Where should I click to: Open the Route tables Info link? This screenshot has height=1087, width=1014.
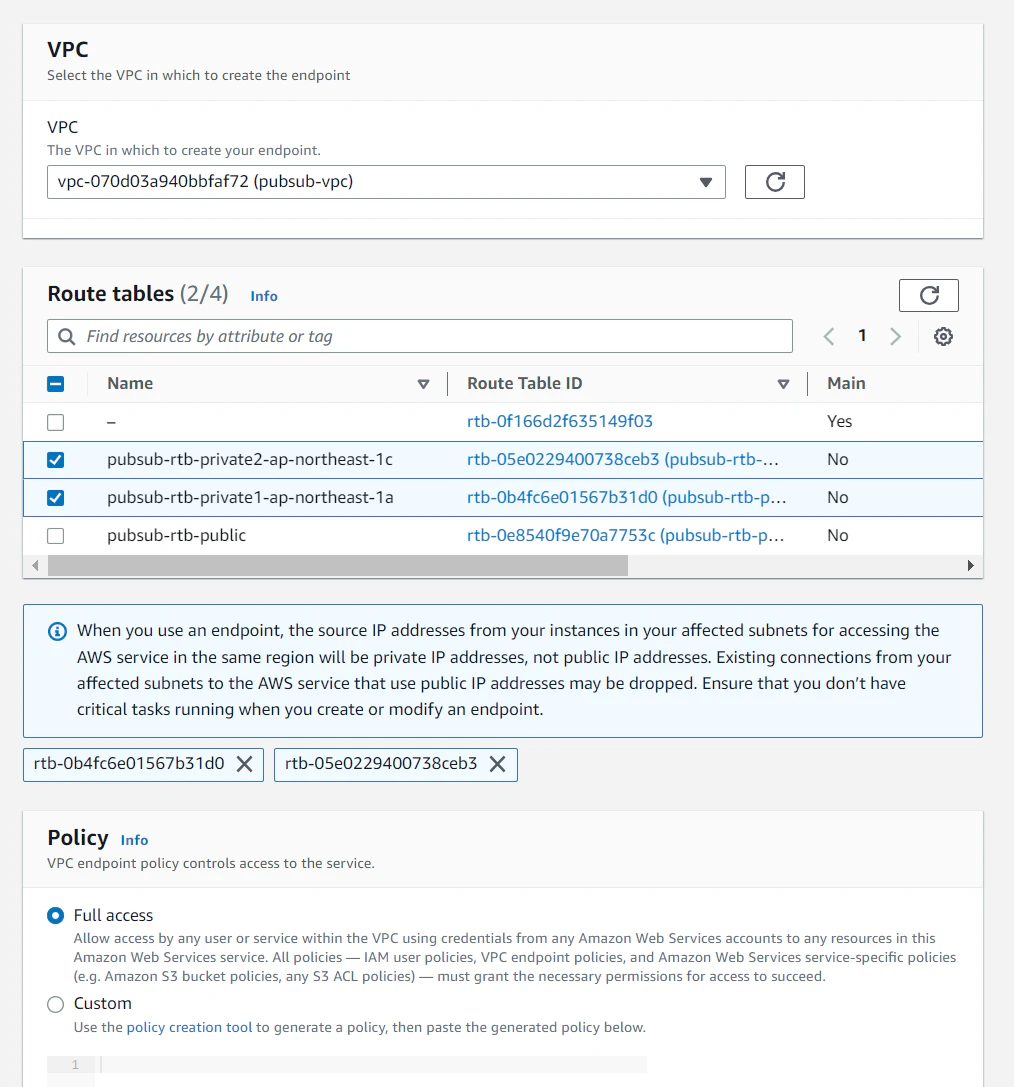[264, 296]
